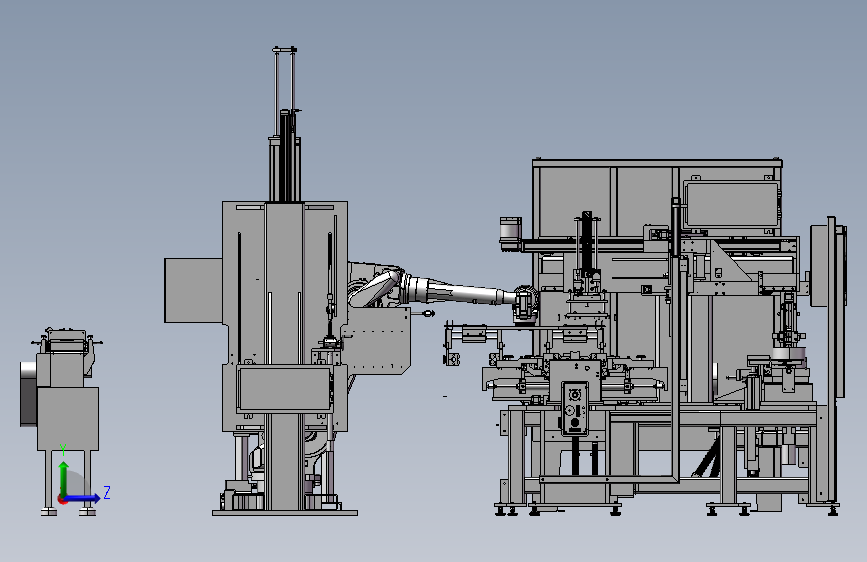Select the large rectangular block protruding from center machine
867x562 pixels.
193,290
